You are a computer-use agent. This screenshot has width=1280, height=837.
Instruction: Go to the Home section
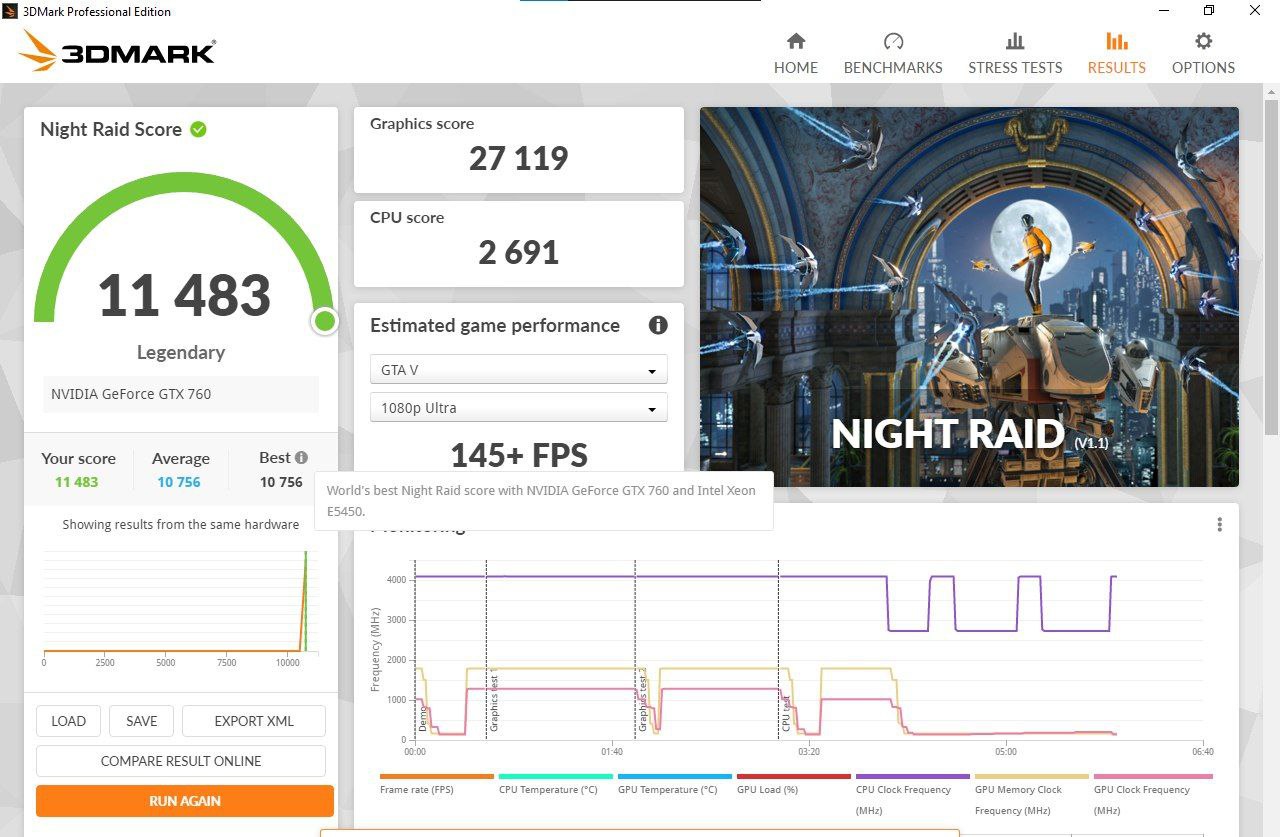coord(796,53)
